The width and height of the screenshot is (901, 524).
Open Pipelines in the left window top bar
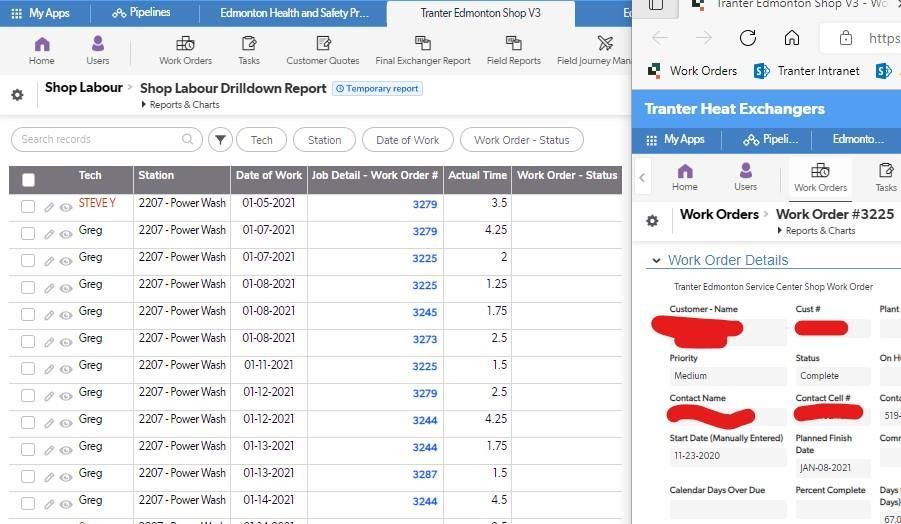tap(141, 13)
